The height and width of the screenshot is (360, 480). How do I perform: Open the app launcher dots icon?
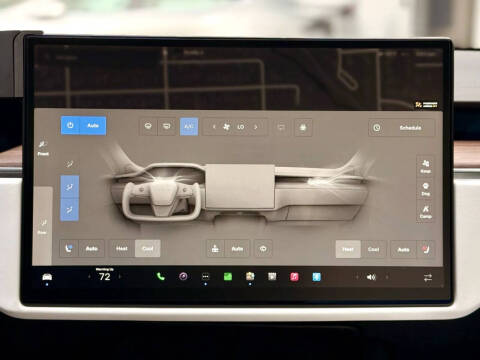click(206, 276)
